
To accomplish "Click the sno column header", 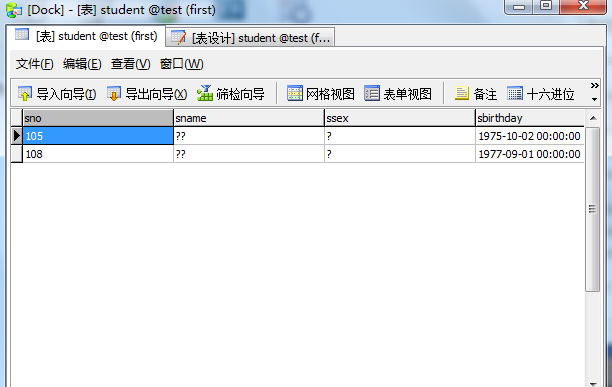I will [98, 118].
